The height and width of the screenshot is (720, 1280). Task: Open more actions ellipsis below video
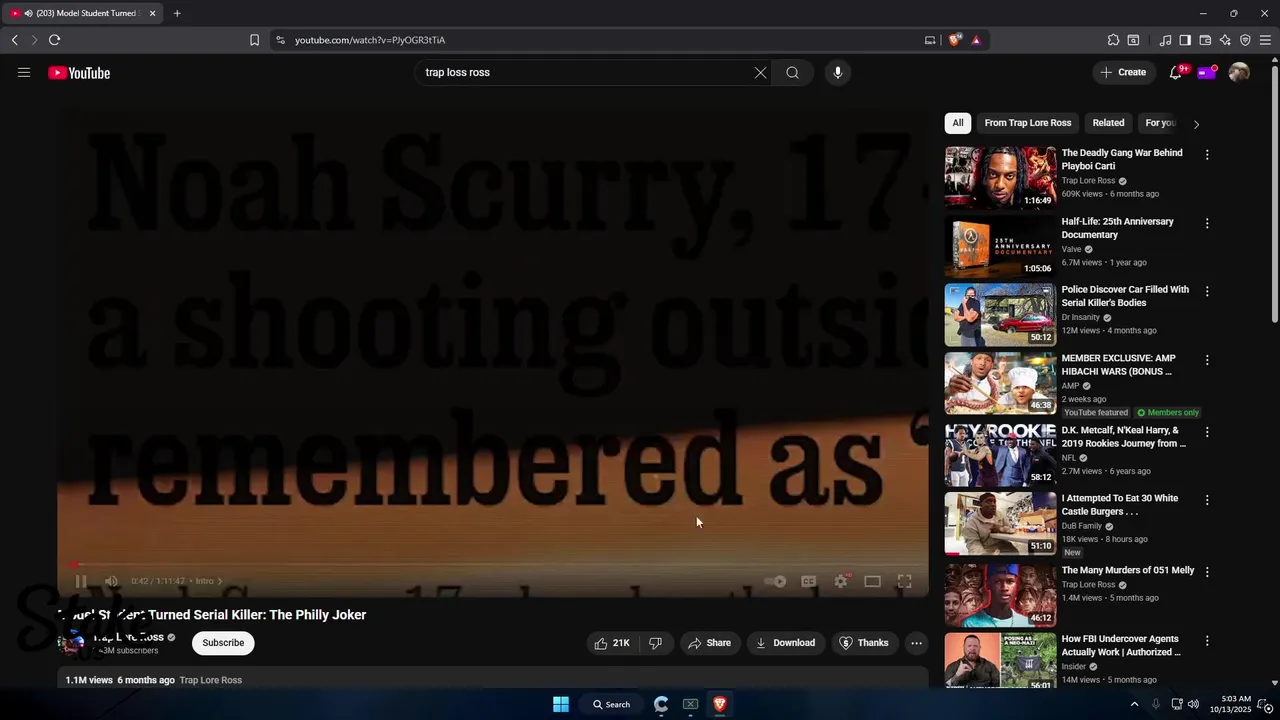click(x=916, y=643)
